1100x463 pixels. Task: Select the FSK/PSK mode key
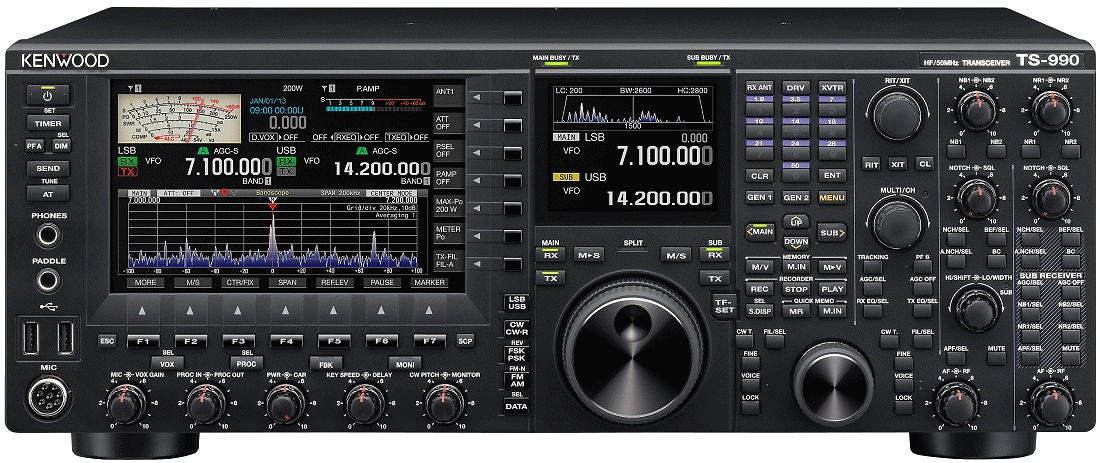[x=516, y=353]
